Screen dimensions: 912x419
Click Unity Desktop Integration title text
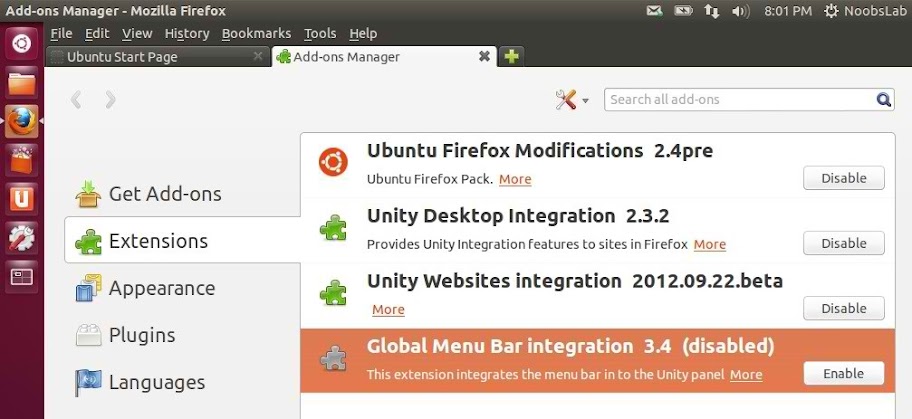[491, 216]
